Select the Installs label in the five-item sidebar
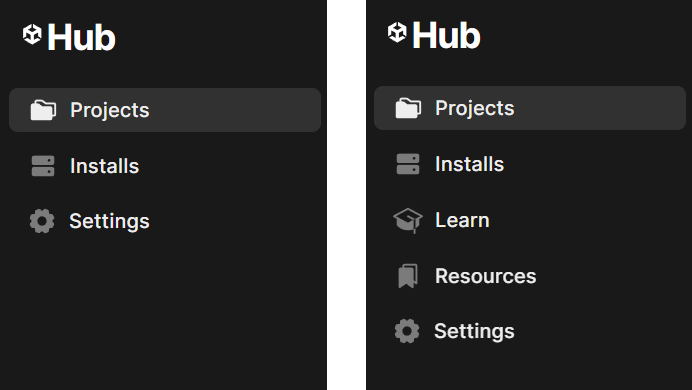This screenshot has width=692, height=390. (470, 164)
